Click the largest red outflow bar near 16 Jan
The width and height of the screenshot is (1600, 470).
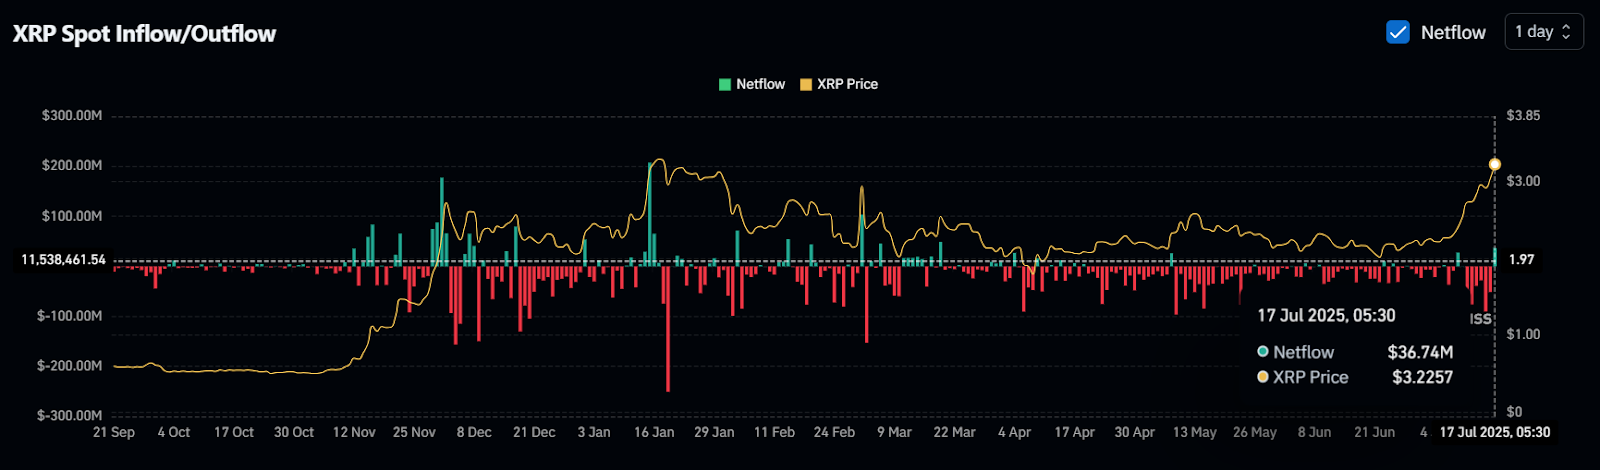[x=668, y=328]
